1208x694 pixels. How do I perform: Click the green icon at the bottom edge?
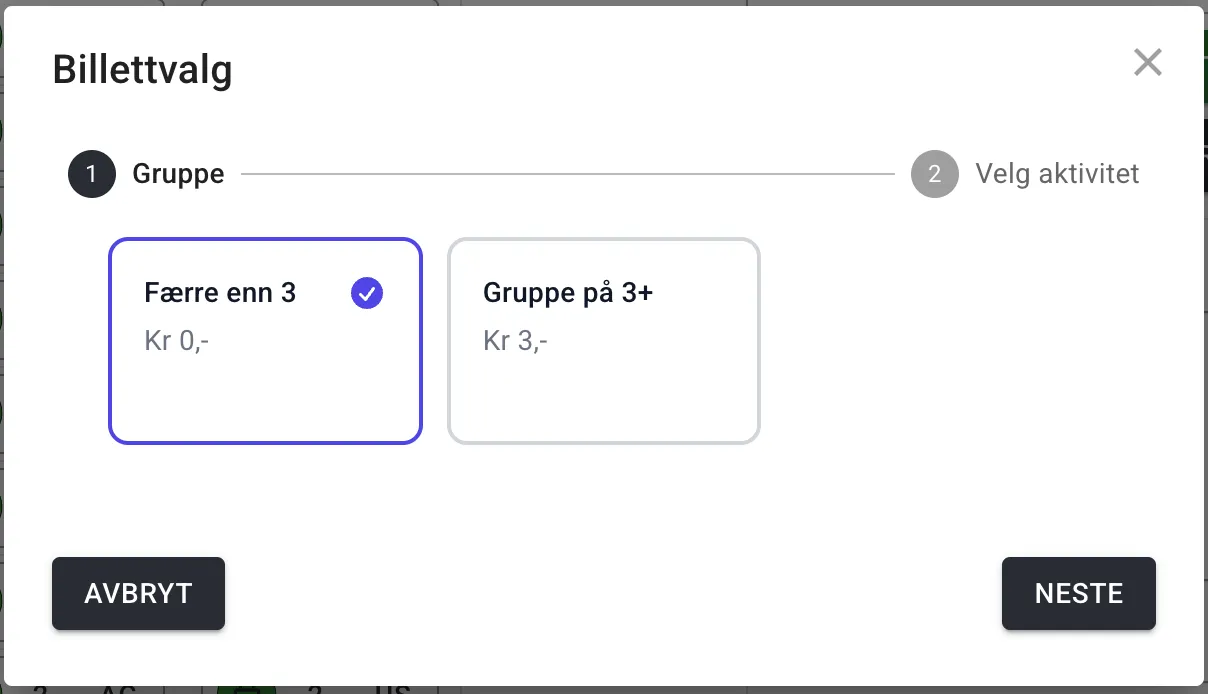pos(246,688)
